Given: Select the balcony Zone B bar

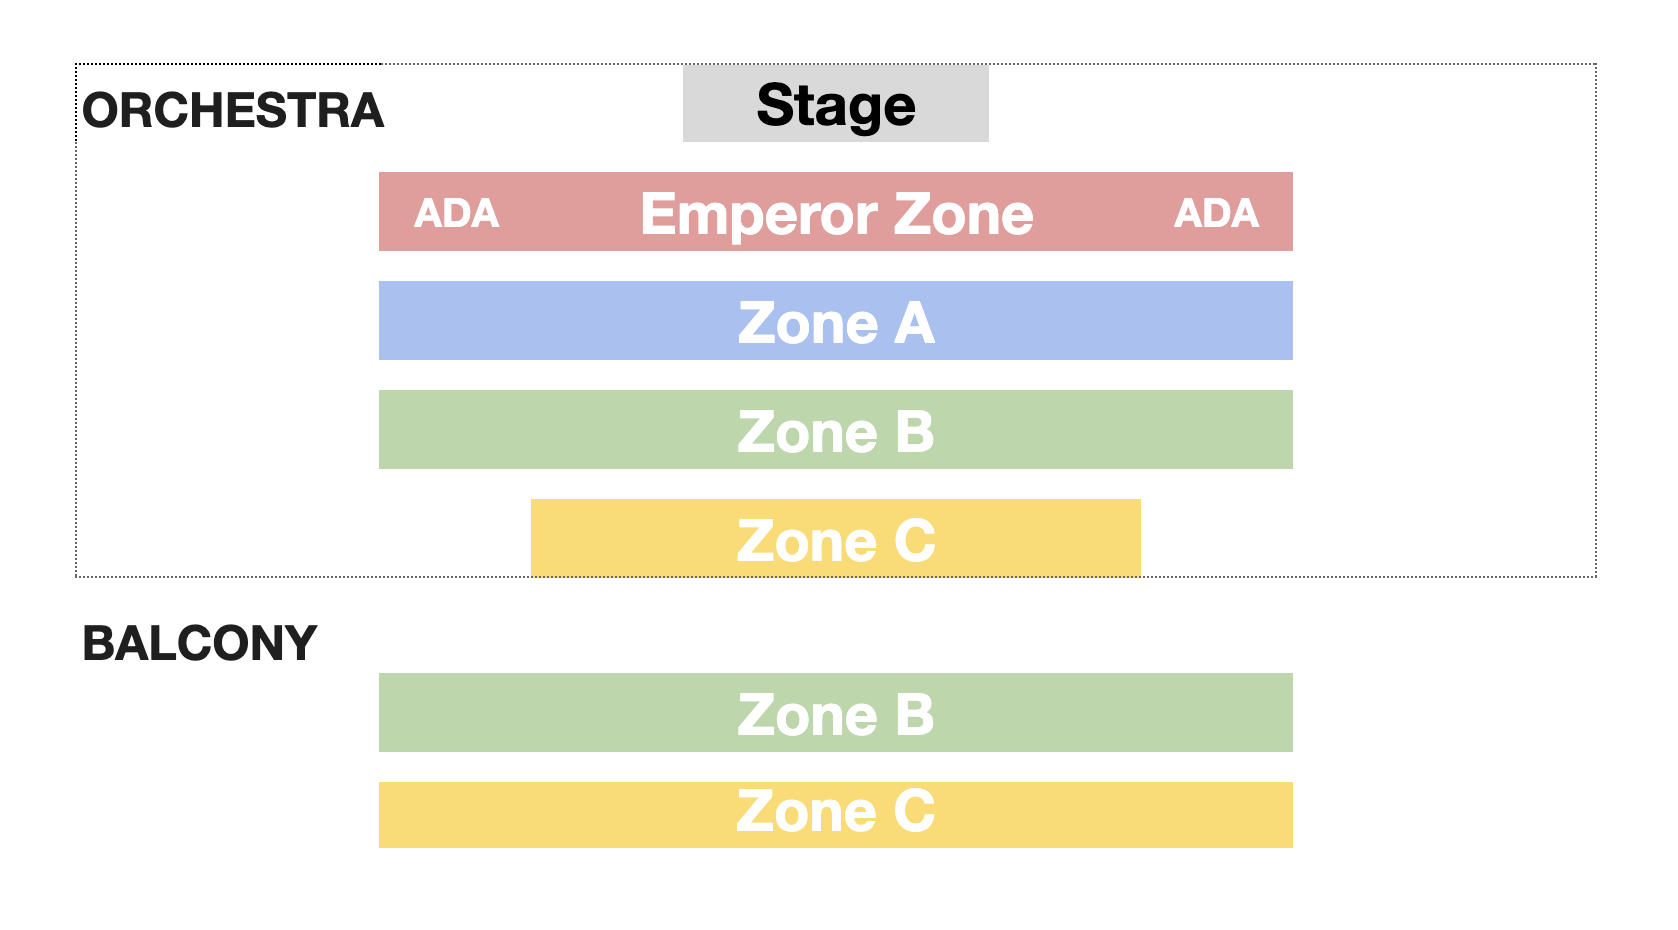Looking at the screenshot, I should 835,712.
